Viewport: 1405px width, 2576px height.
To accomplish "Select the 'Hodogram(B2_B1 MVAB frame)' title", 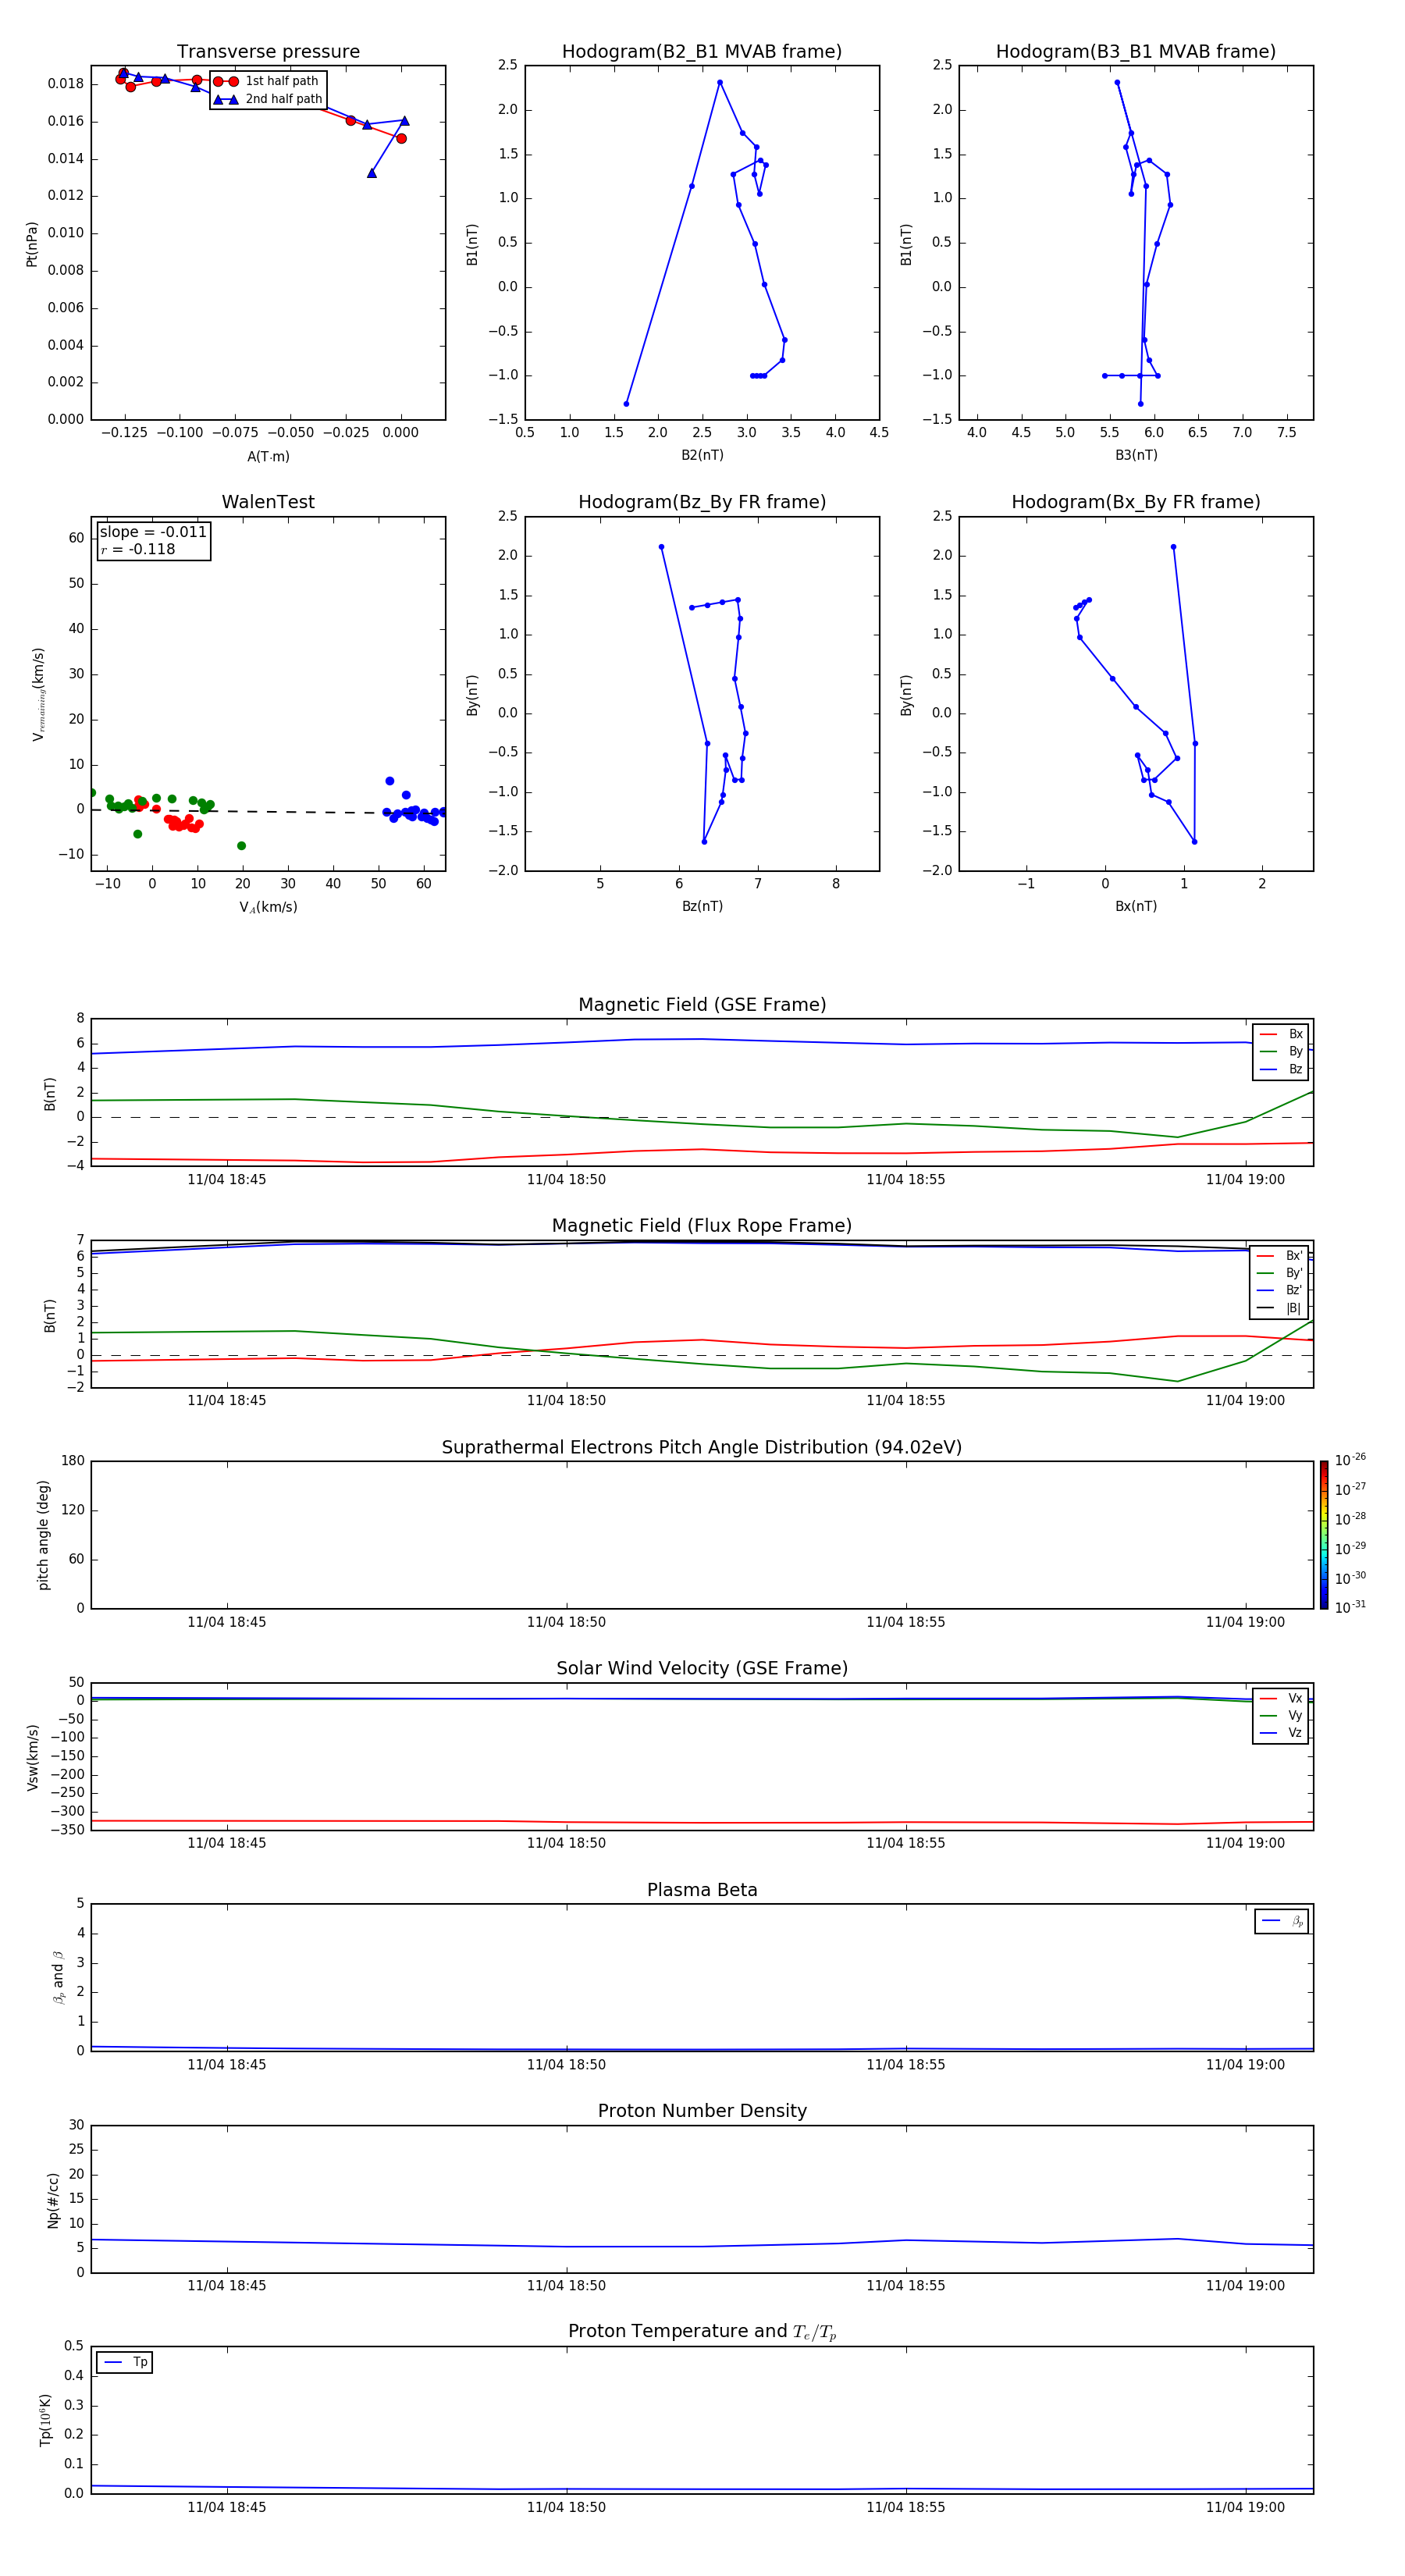I will (x=702, y=52).
